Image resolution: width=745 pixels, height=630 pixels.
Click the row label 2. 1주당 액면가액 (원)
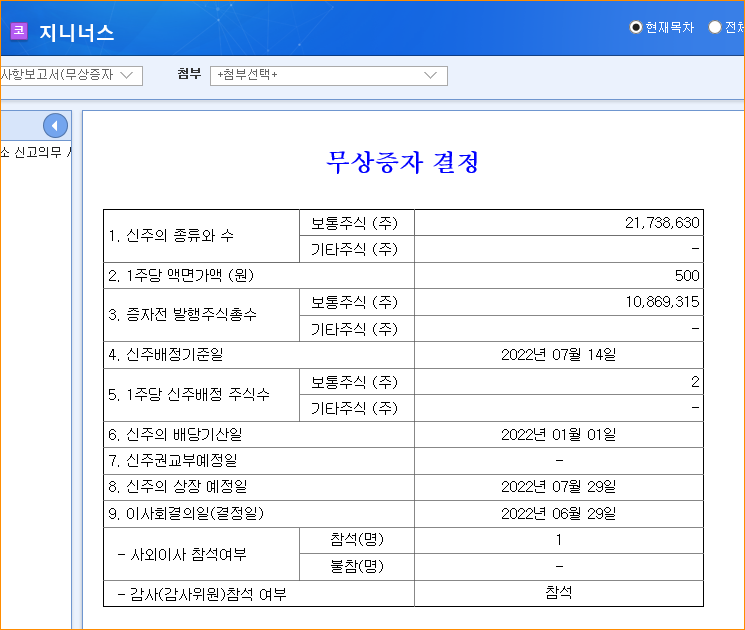(181, 276)
